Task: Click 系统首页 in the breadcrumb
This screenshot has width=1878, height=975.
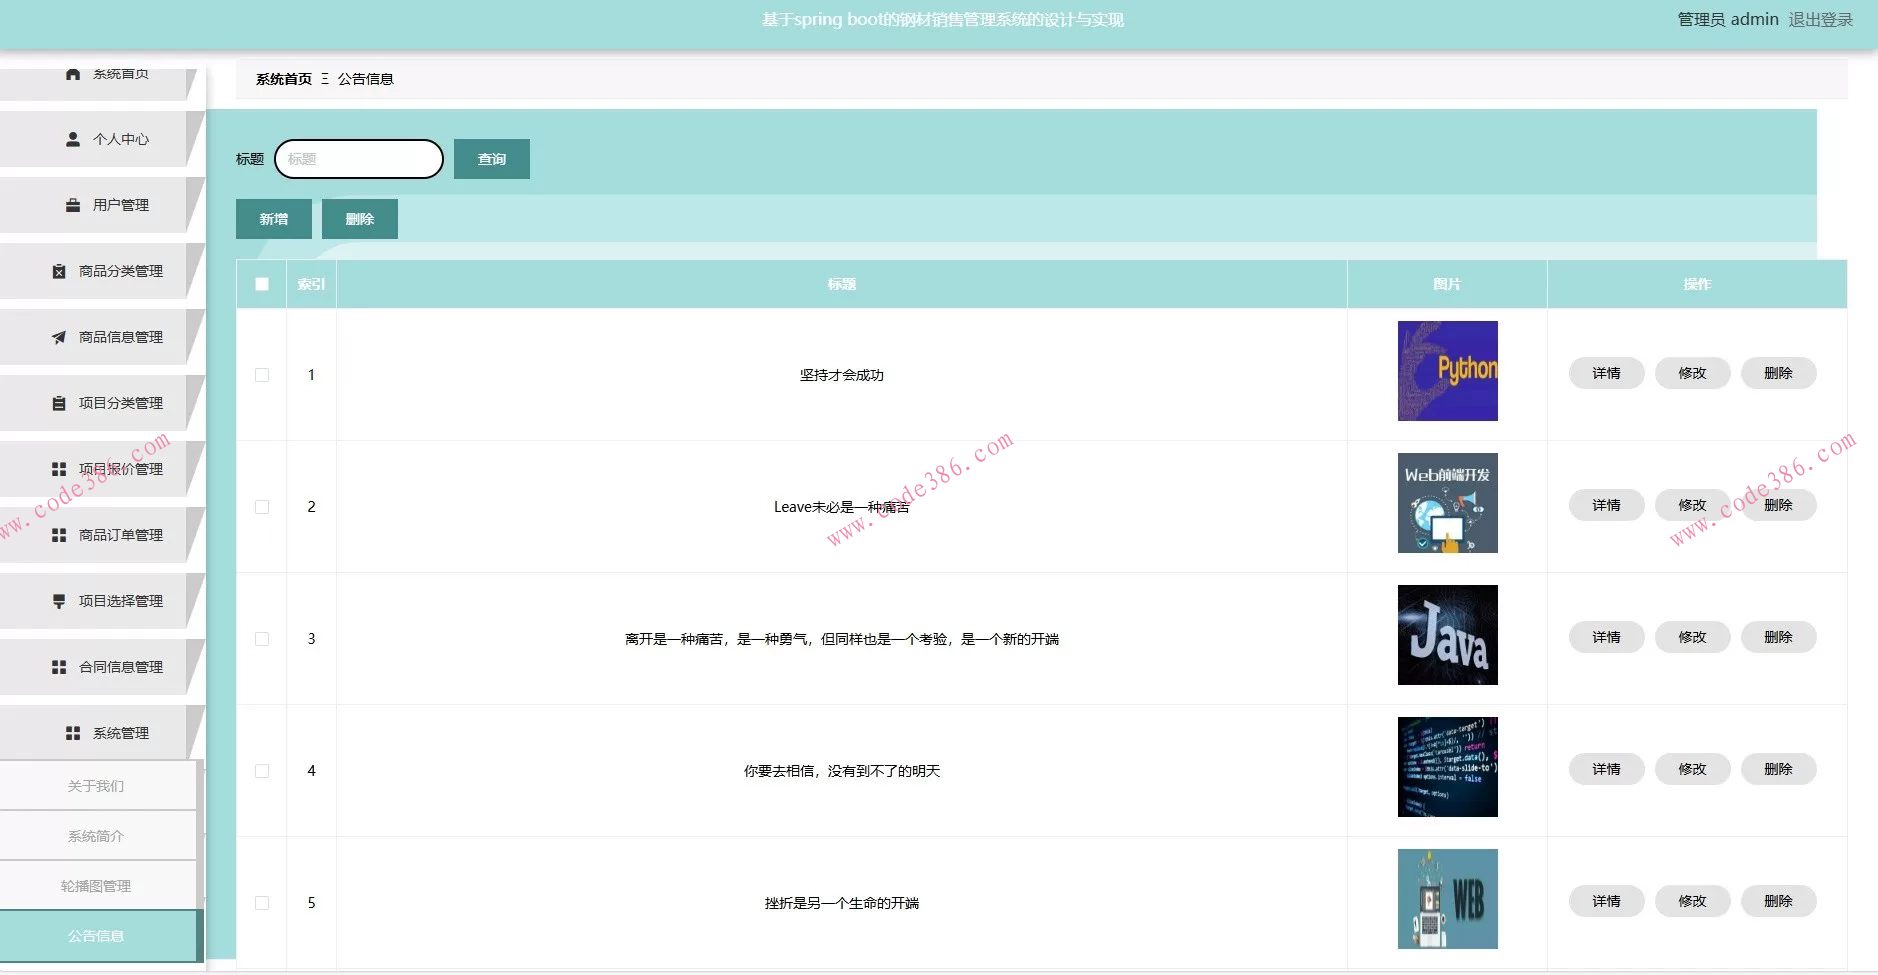Action: 284,79
